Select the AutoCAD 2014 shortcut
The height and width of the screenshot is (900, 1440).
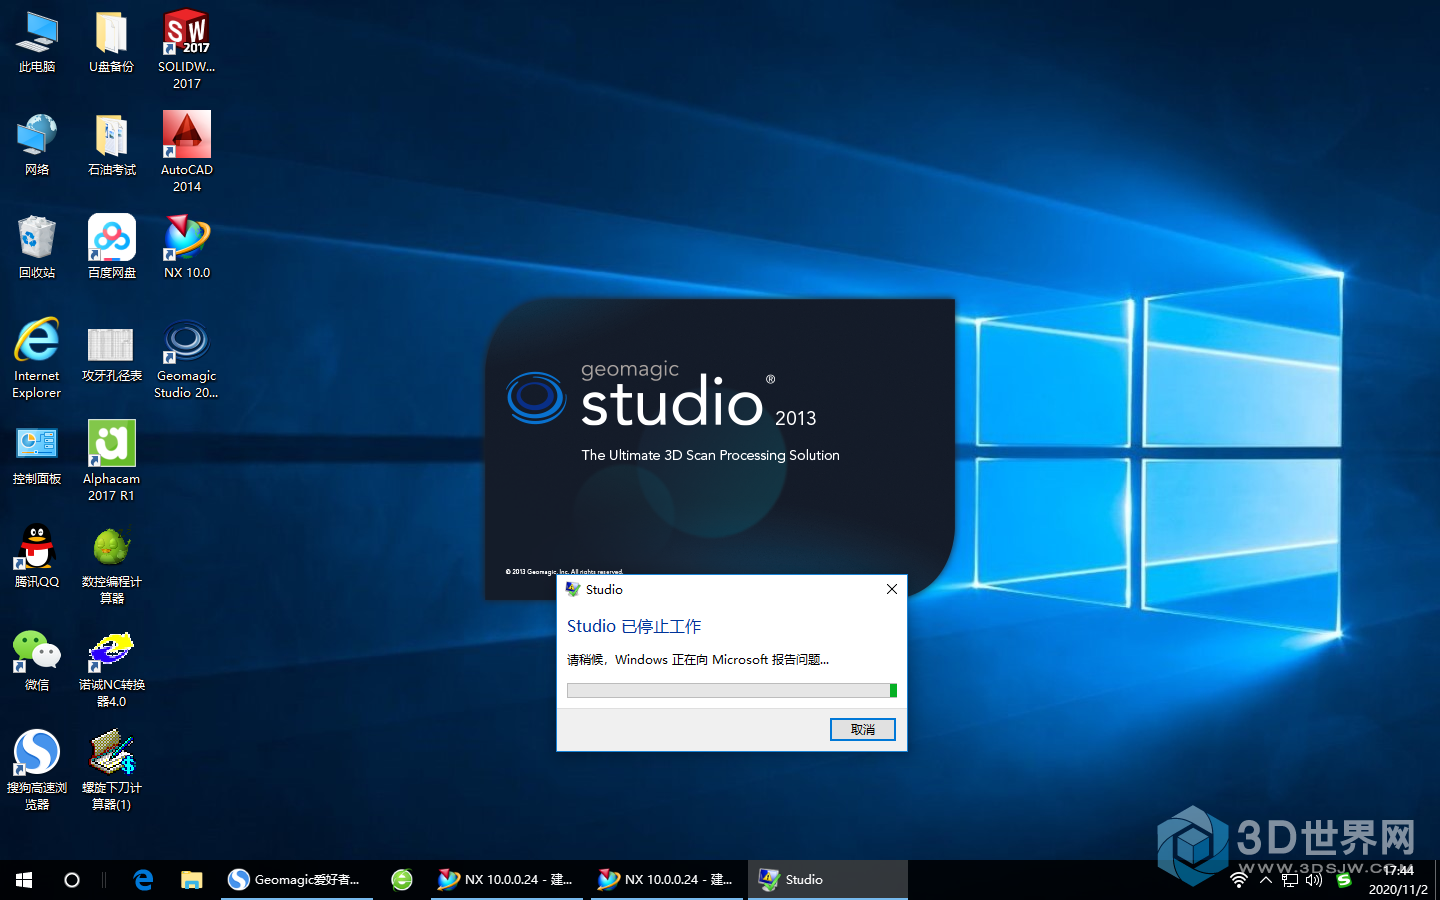187,152
